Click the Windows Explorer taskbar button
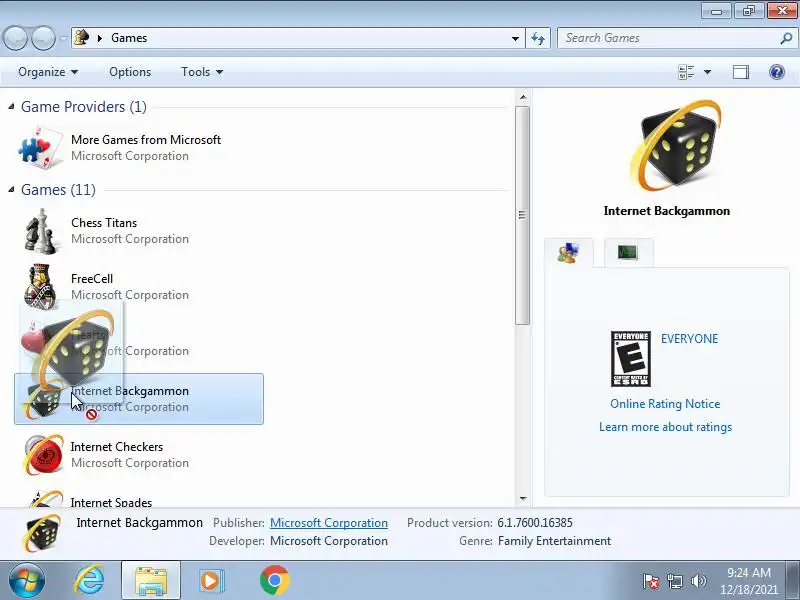 (x=151, y=581)
